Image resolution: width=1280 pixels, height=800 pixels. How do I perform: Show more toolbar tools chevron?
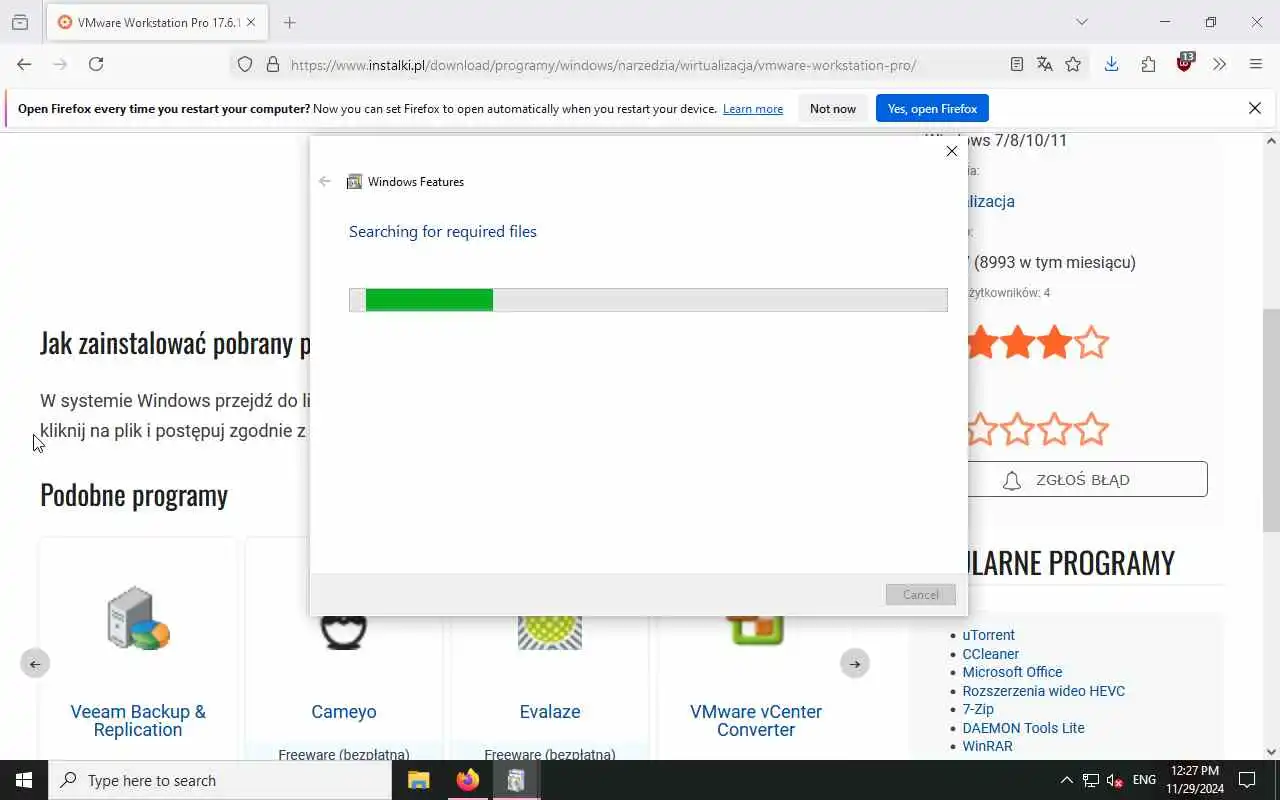[1219, 64]
